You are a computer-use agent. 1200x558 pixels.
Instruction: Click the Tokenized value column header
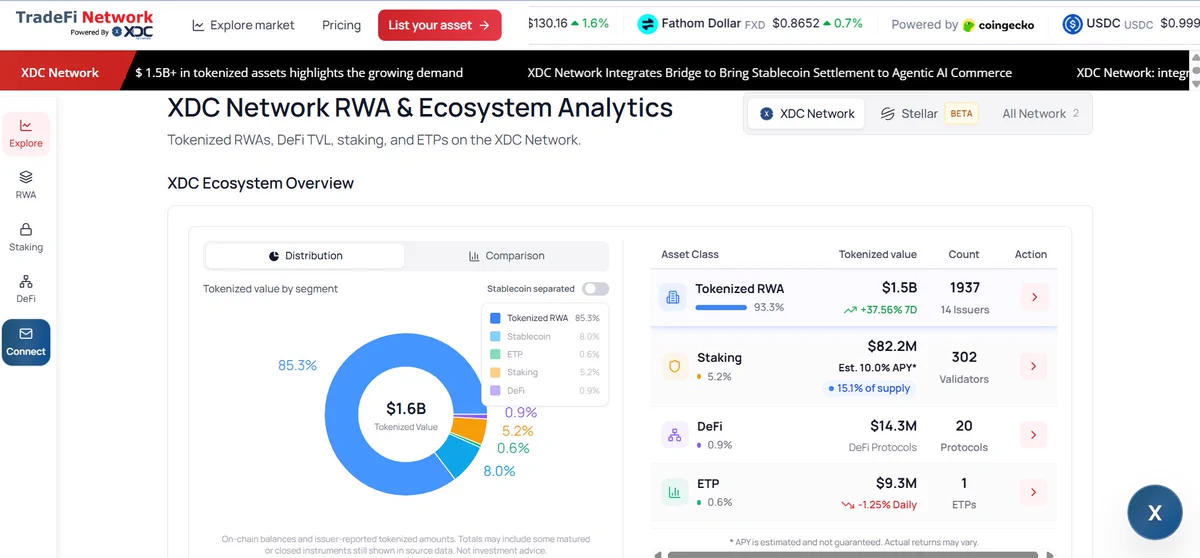(x=877, y=255)
